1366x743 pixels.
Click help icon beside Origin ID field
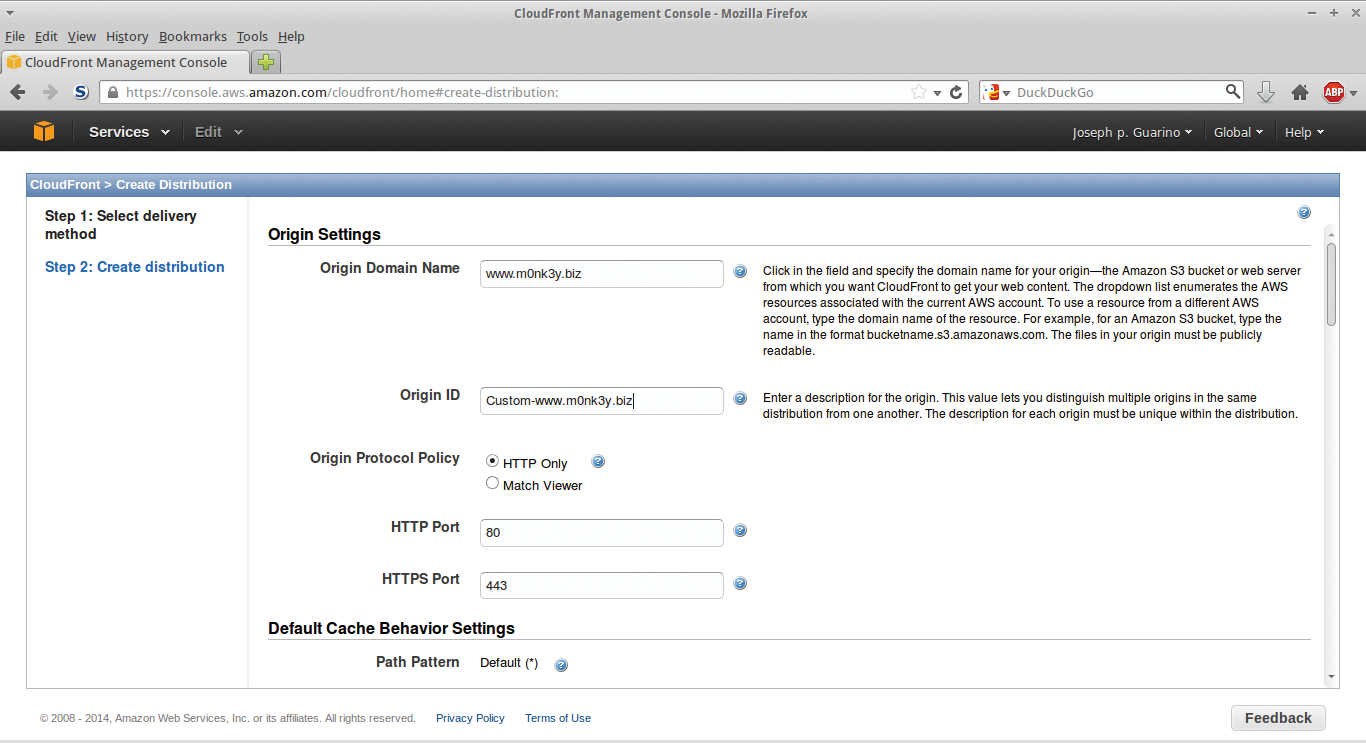(x=740, y=398)
